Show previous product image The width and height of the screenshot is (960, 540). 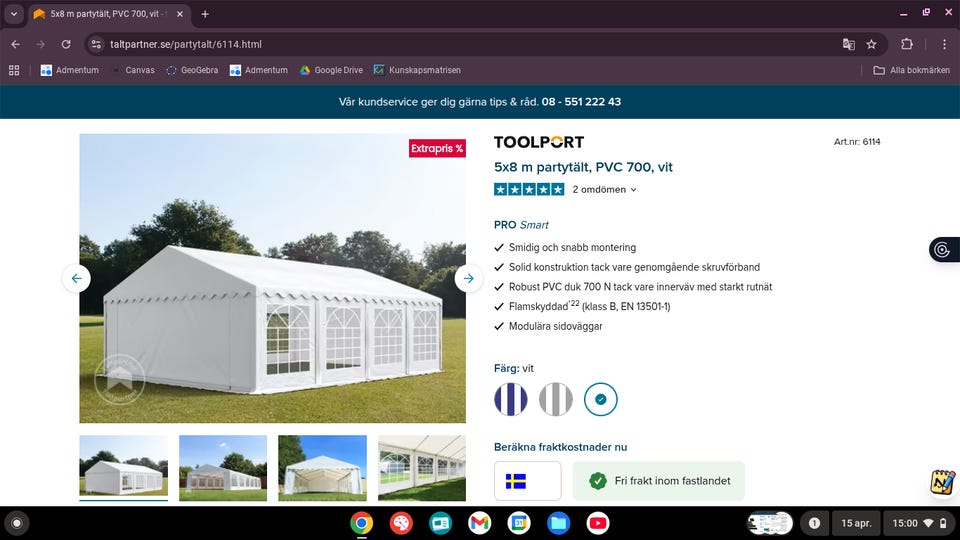[x=77, y=279]
